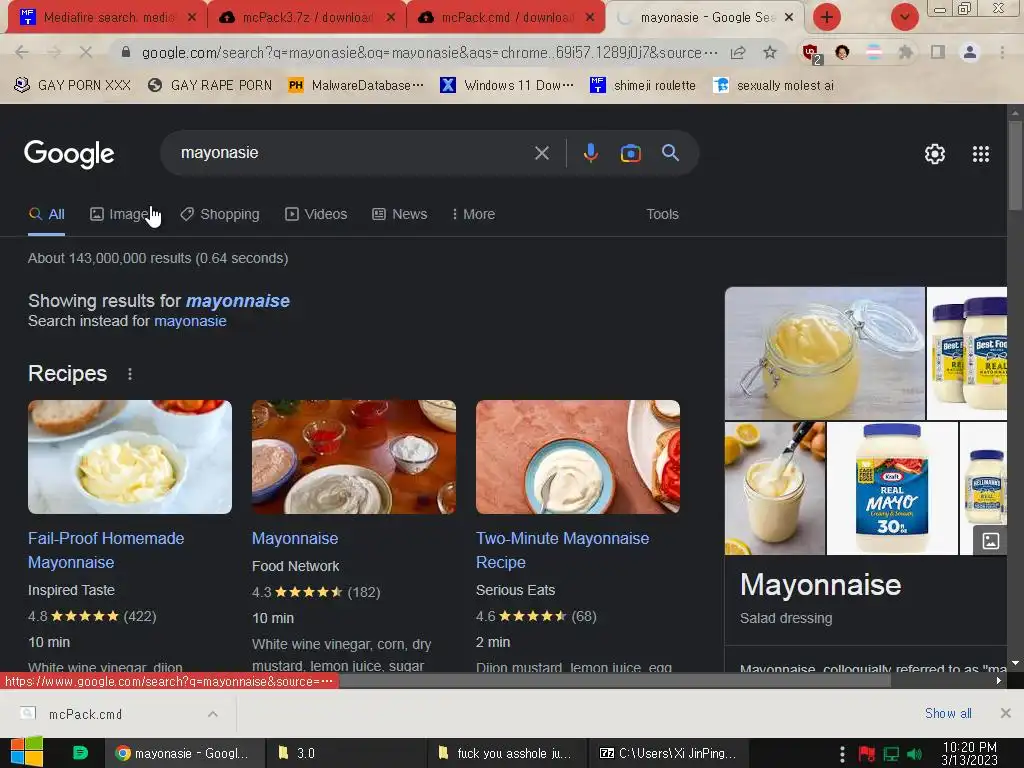Click the site lock icon in address bar
Viewport: 1024px width, 768px height.
126,52
